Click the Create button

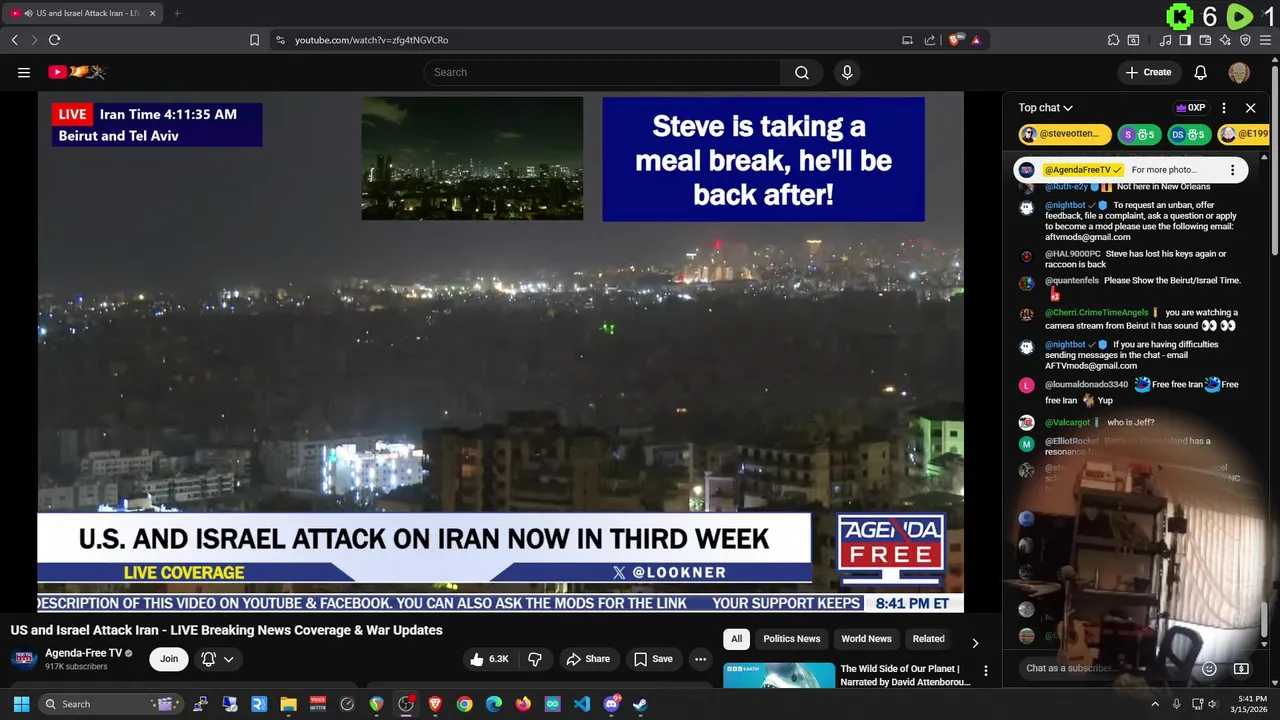[x=1148, y=72]
